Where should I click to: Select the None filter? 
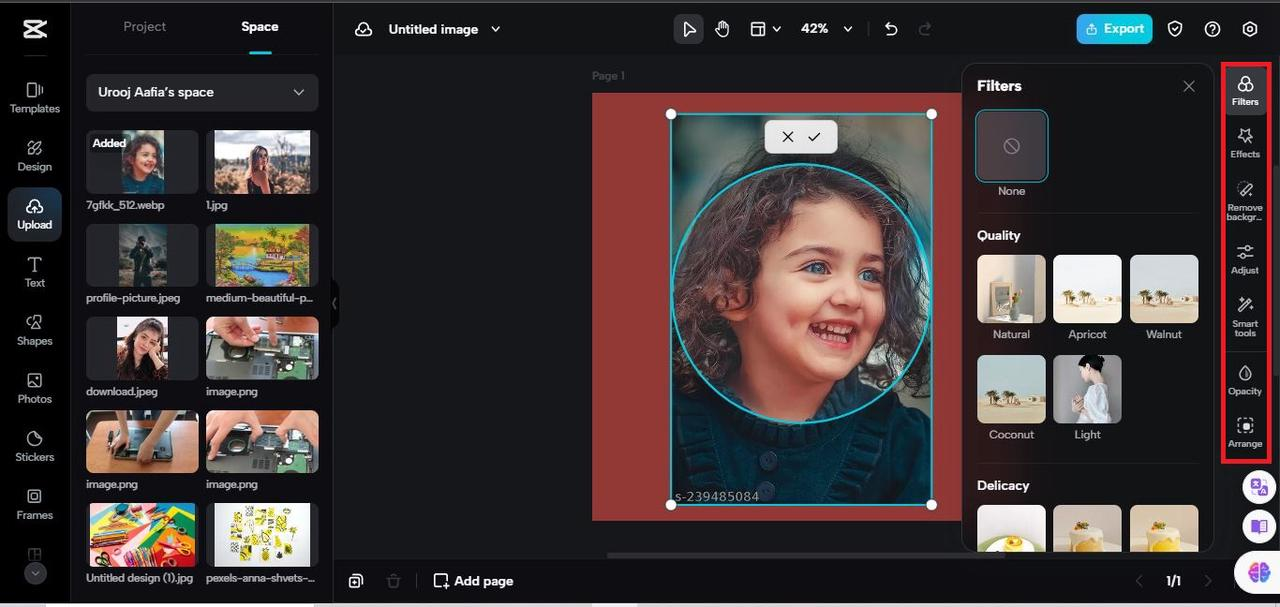coord(1012,146)
